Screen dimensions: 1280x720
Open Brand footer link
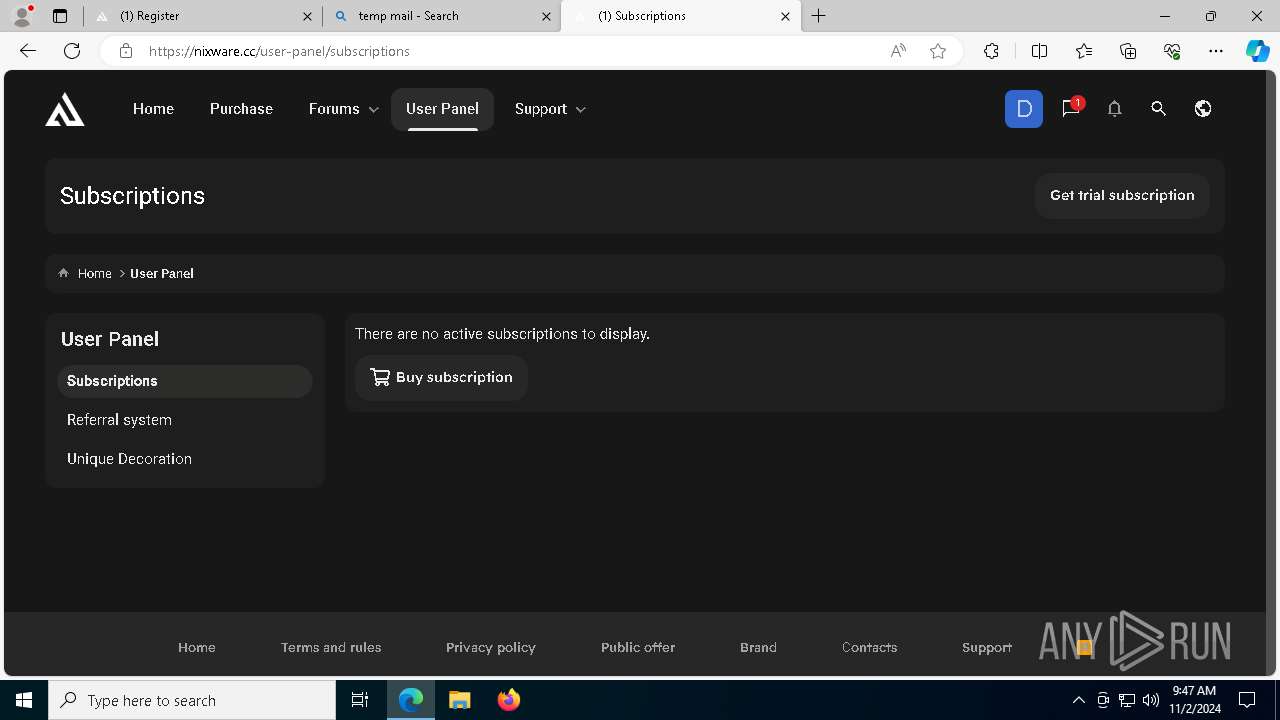tap(758, 647)
